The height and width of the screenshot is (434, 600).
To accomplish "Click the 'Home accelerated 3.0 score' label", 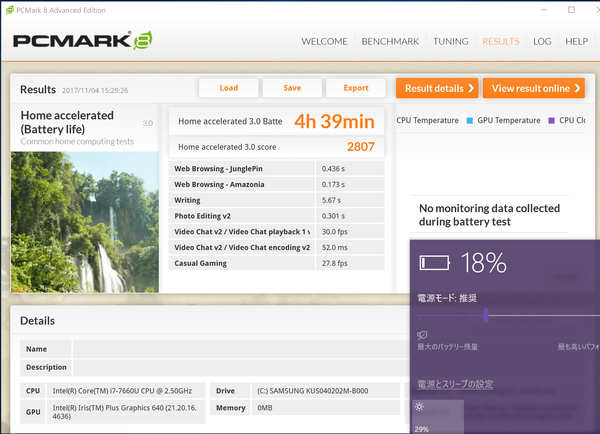I will click(227, 147).
